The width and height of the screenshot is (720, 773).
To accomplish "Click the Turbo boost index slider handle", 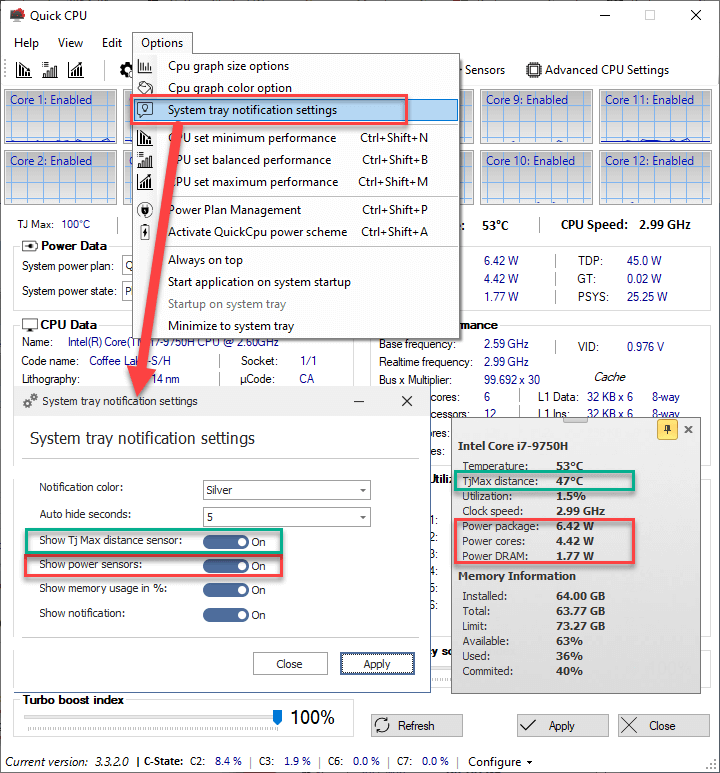I will [278, 717].
